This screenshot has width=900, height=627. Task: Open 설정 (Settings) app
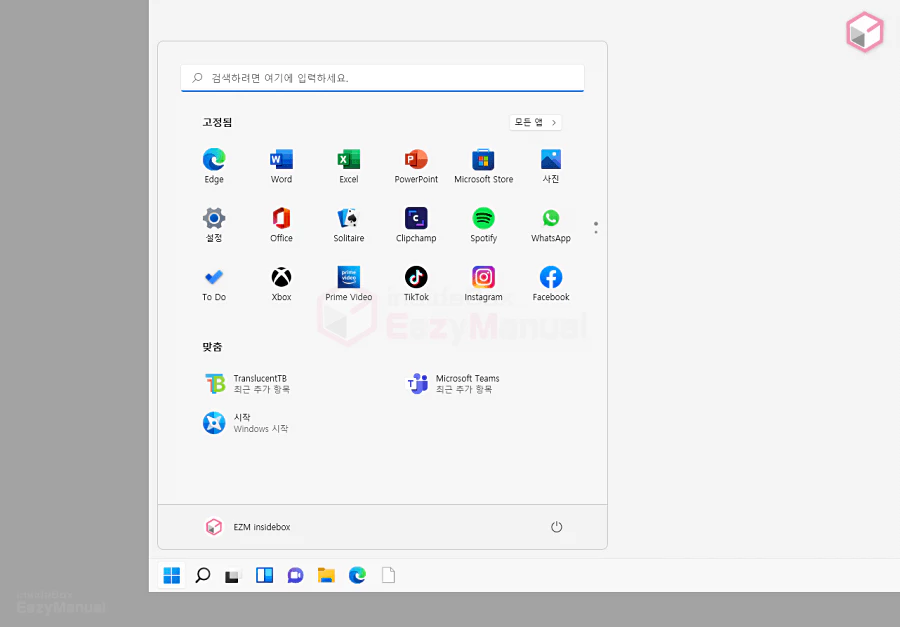[214, 225]
